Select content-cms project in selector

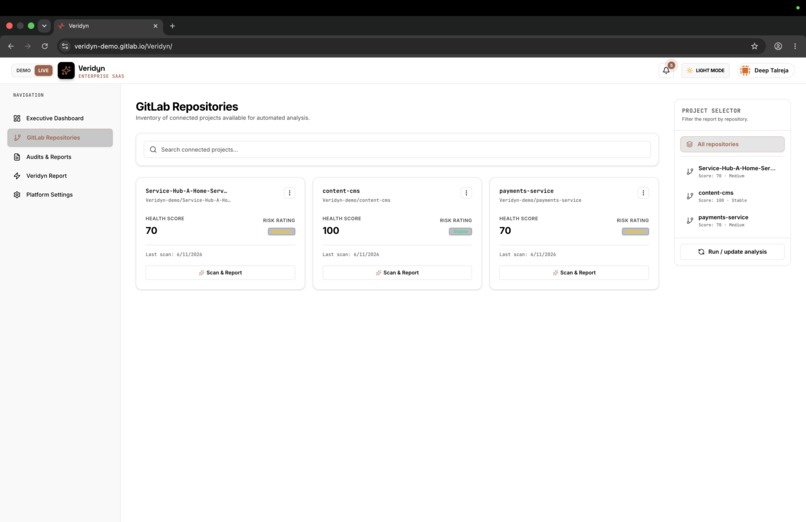coord(732,196)
